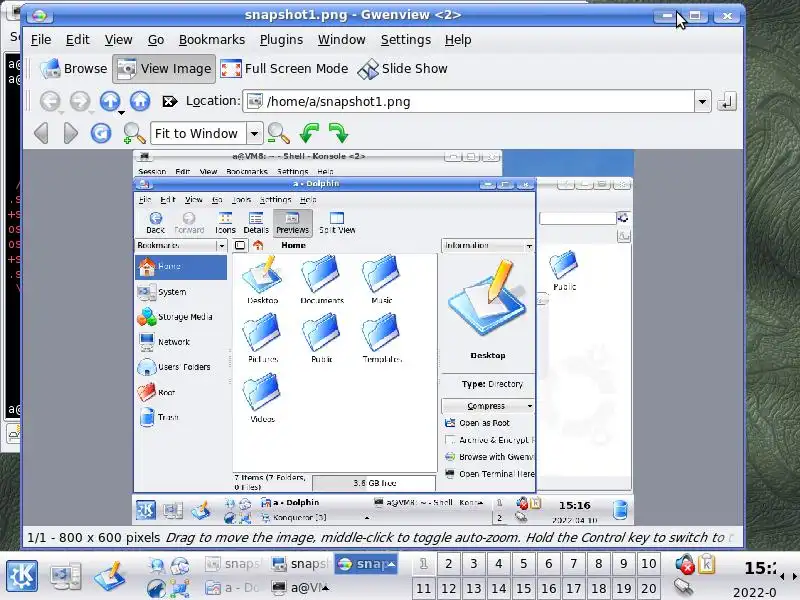
Task: Open Gwenview window menu icon in title bar
Action: point(39,16)
